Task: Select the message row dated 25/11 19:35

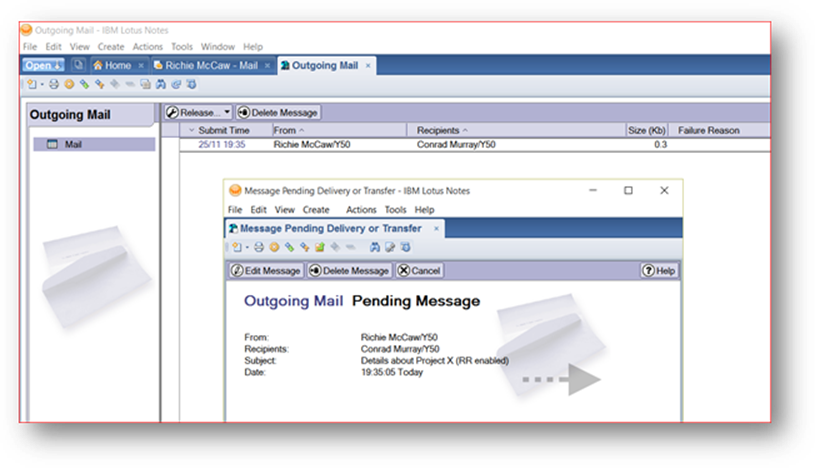Action: [475, 145]
